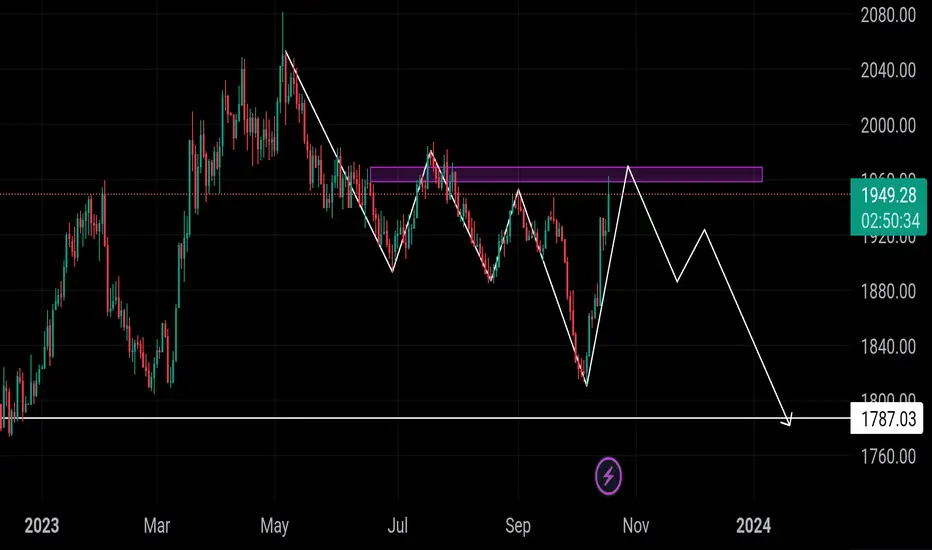Click the Jul label on time axis
932x550 pixels.
(x=398, y=526)
